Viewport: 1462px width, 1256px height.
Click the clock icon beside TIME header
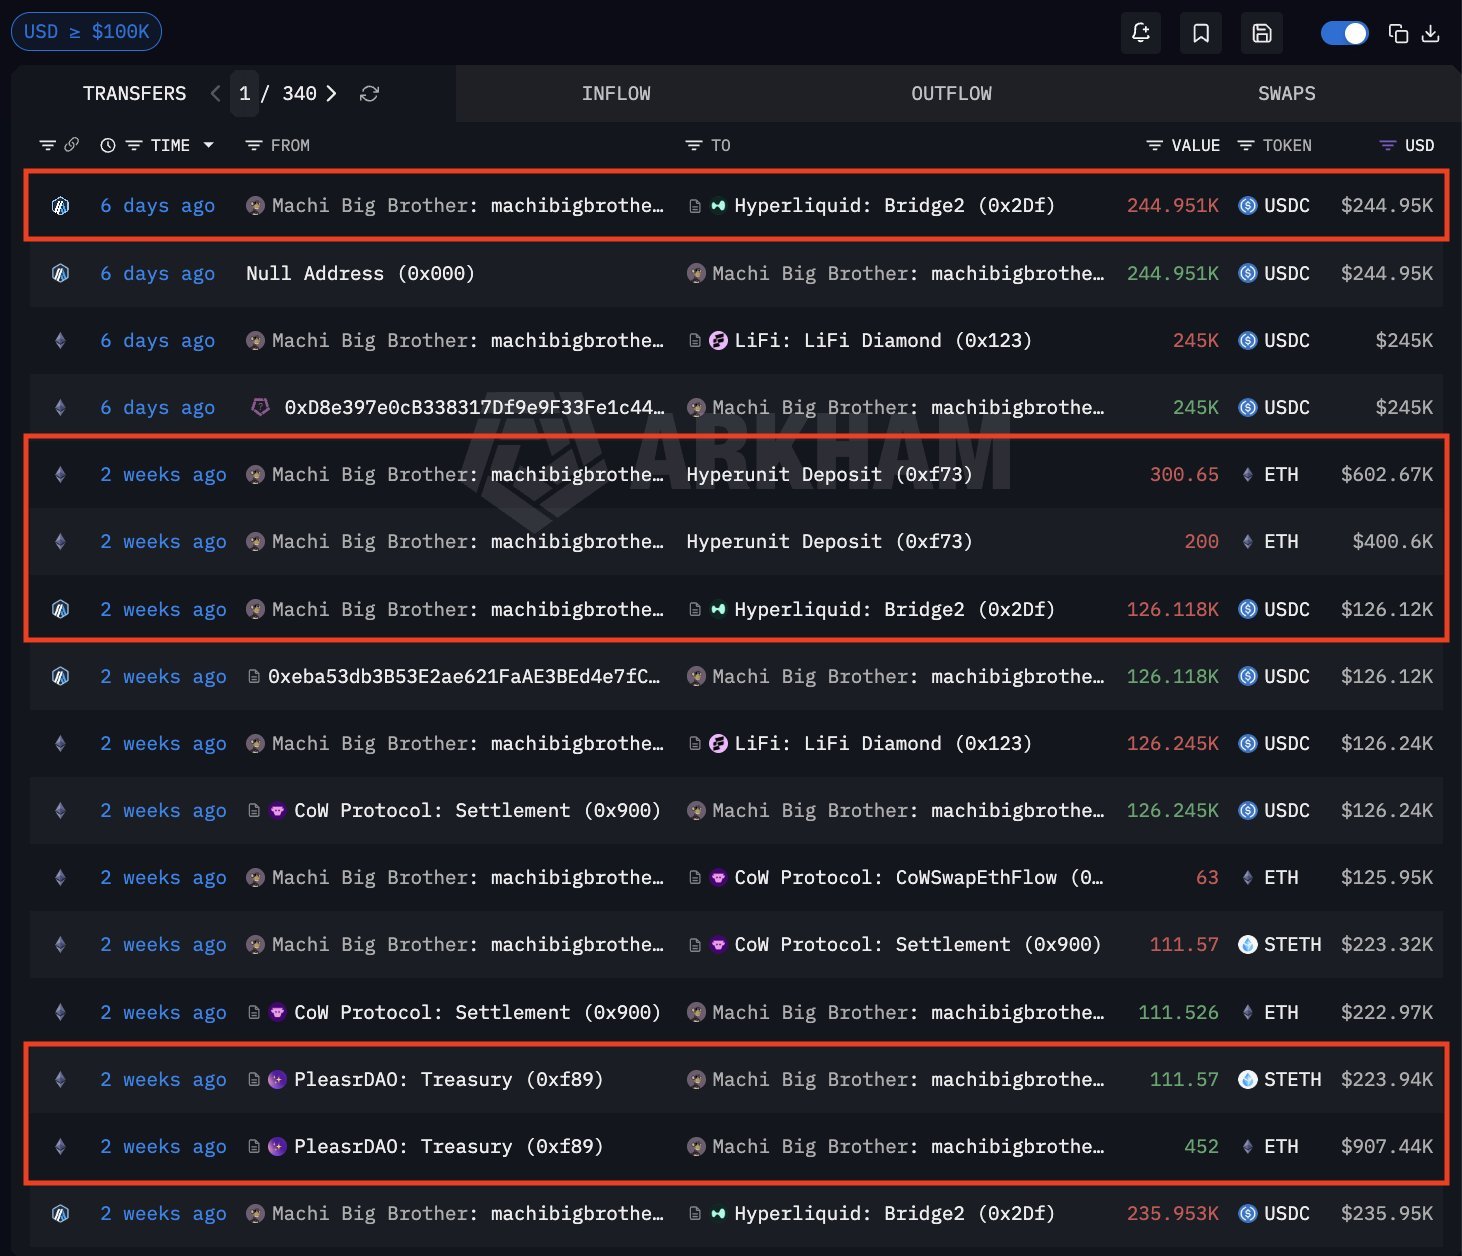(x=108, y=145)
